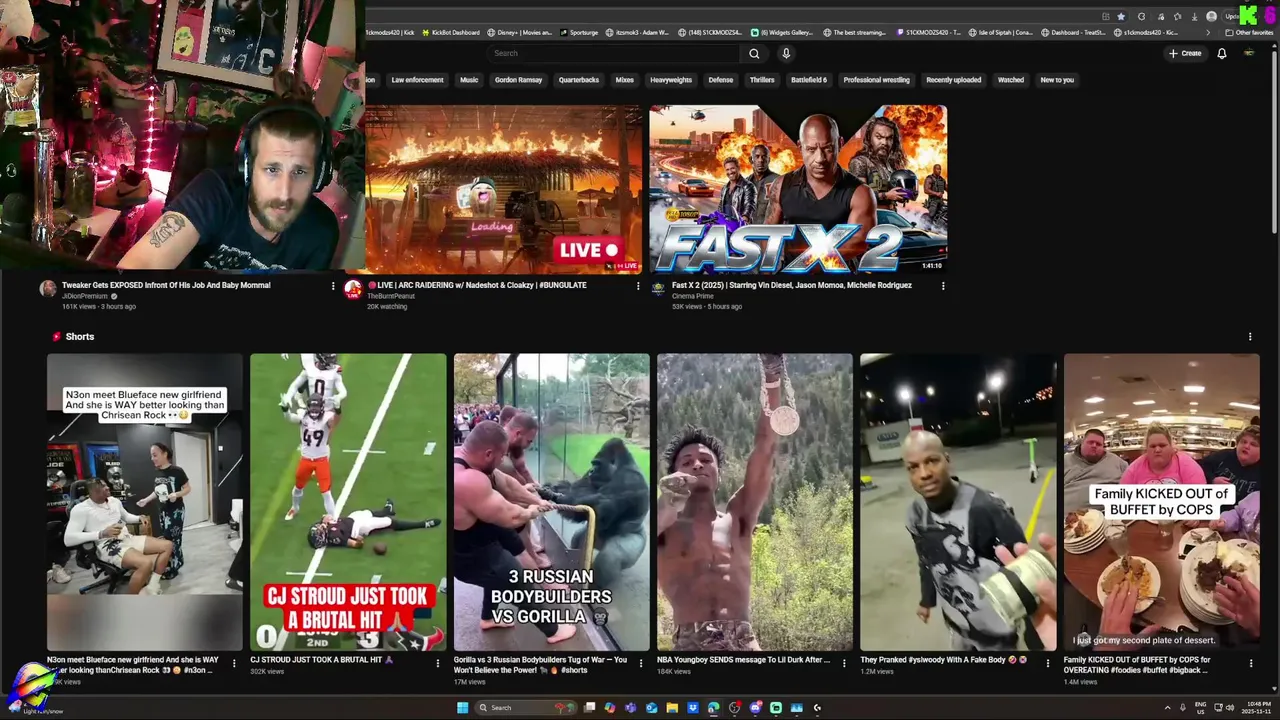Open the Create menu button
This screenshot has height=720, width=1280.
(1185, 53)
